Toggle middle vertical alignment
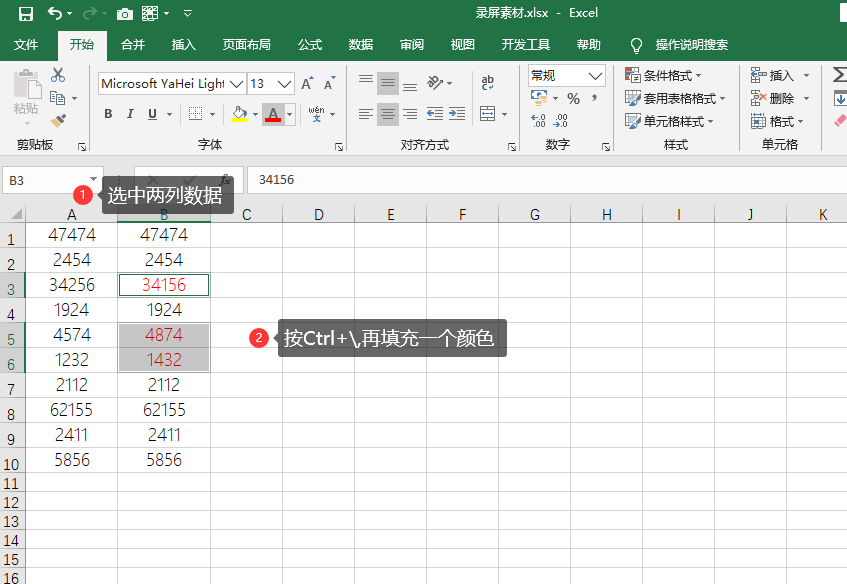The height and width of the screenshot is (584, 847). pyautogui.click(x=388, y=83)
